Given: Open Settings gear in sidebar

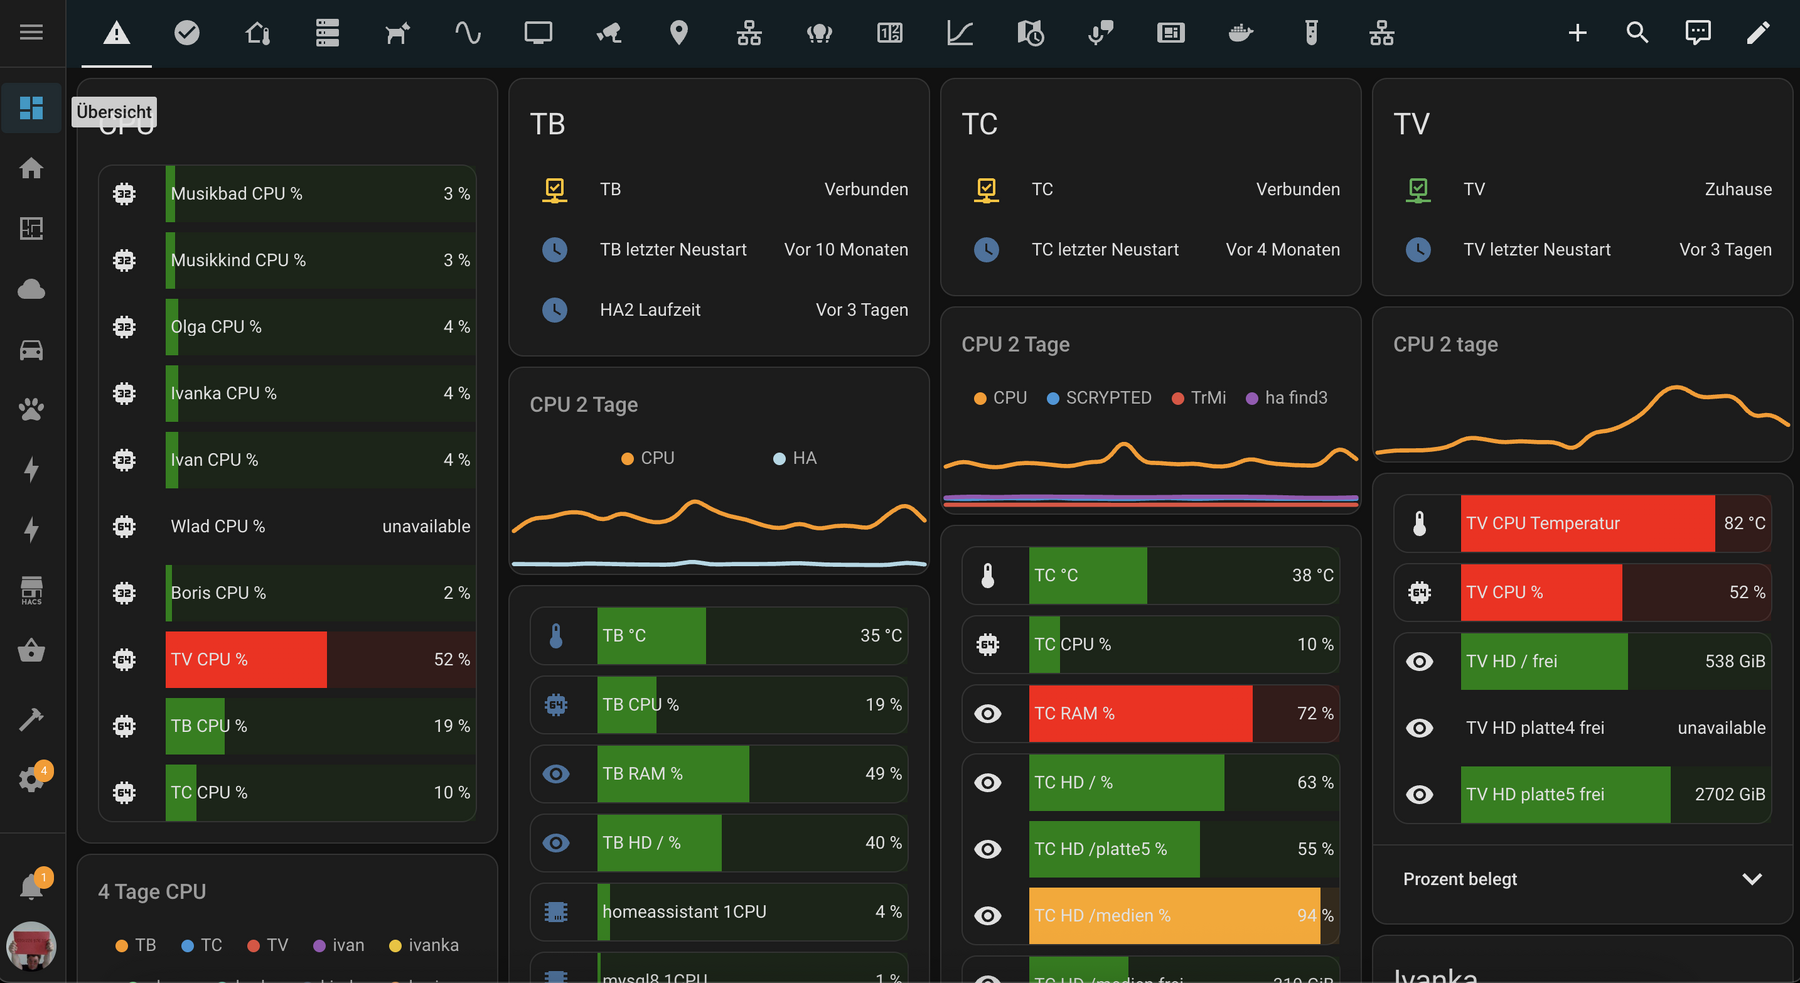Looking at the screenshot, I should 31,779.
